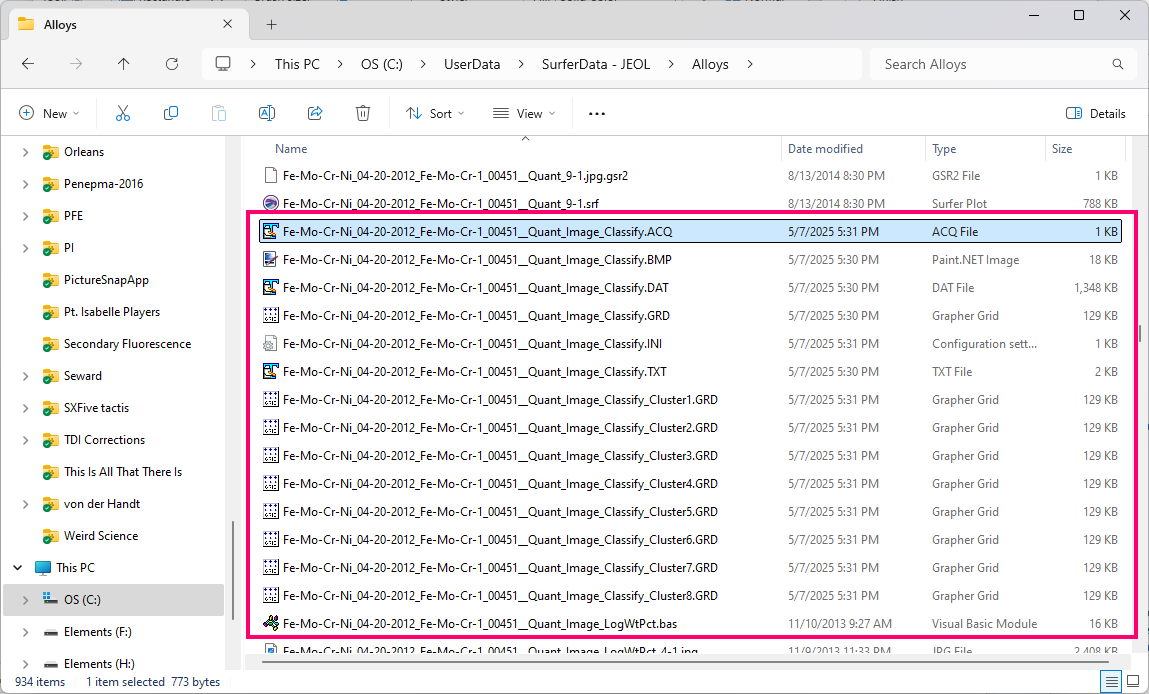Click SurferData - JEOL in breadcrumb path
This screenshot has width=1149, height=694.
click(x=595, y=64)
